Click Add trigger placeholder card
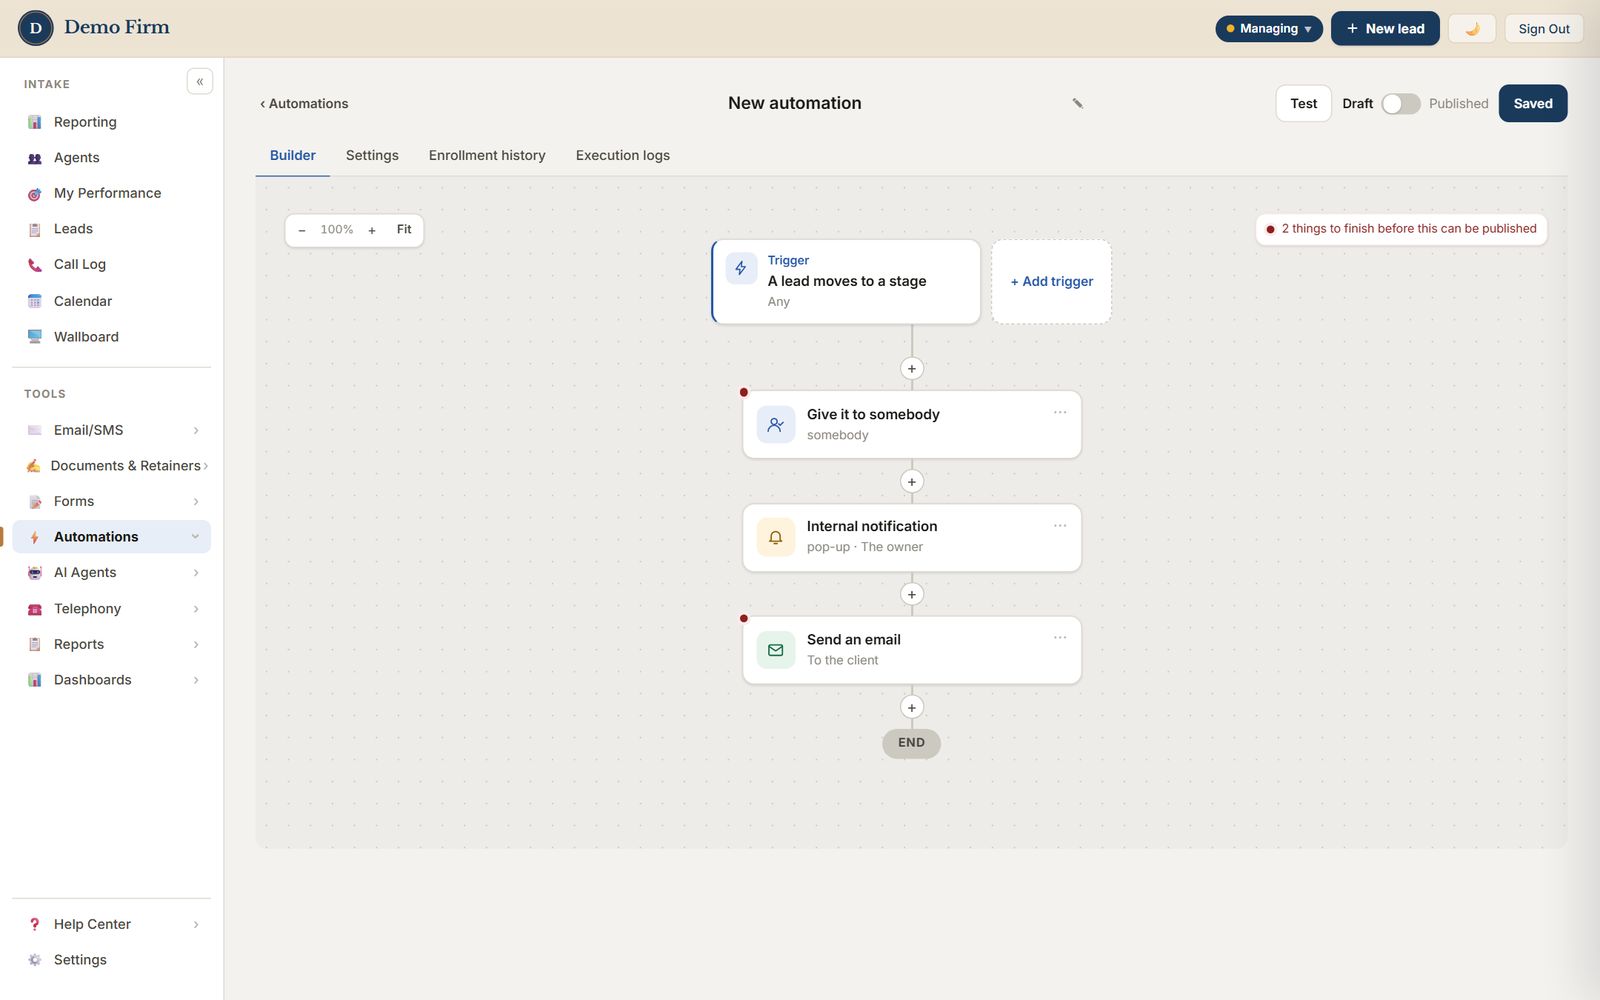Screen dimensions: 1600x1000 [1051, 282]
